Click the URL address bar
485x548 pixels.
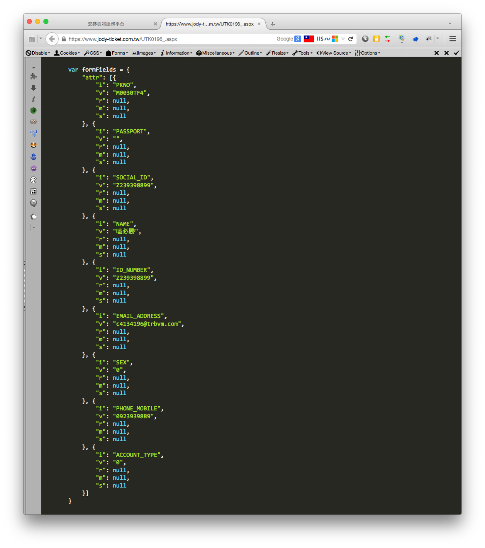point(168,39)
